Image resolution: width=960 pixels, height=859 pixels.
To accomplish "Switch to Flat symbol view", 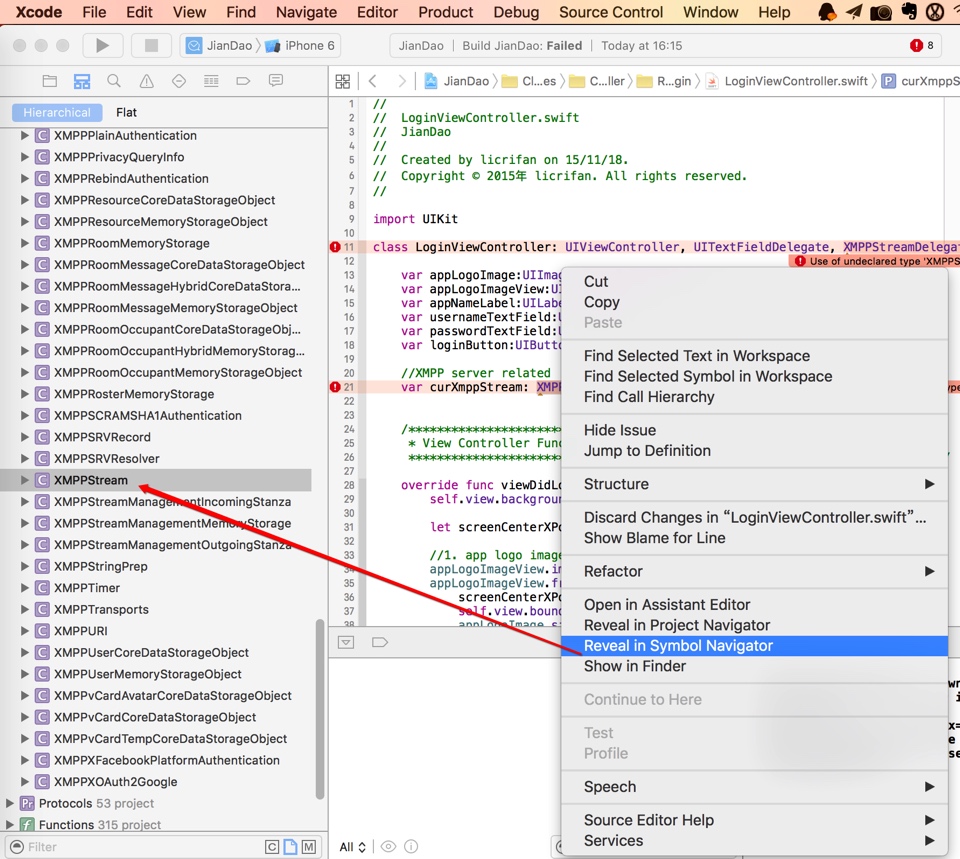I will pyautogui.click(x=126, y=112).
